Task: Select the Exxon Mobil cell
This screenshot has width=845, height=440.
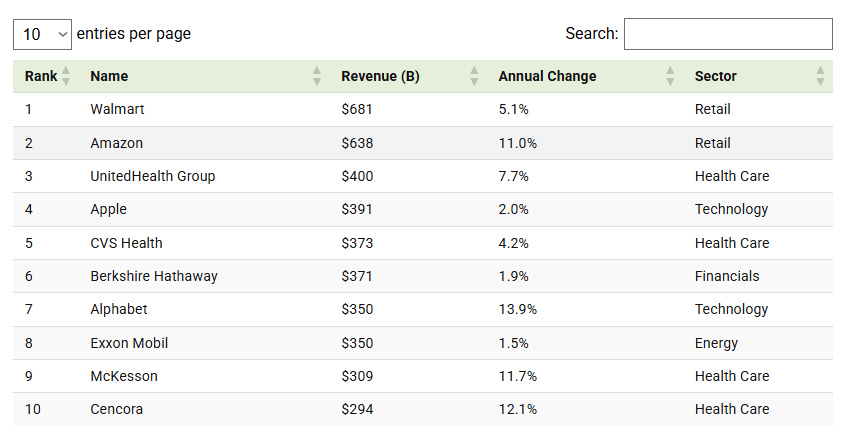Action: coord(129,343)
